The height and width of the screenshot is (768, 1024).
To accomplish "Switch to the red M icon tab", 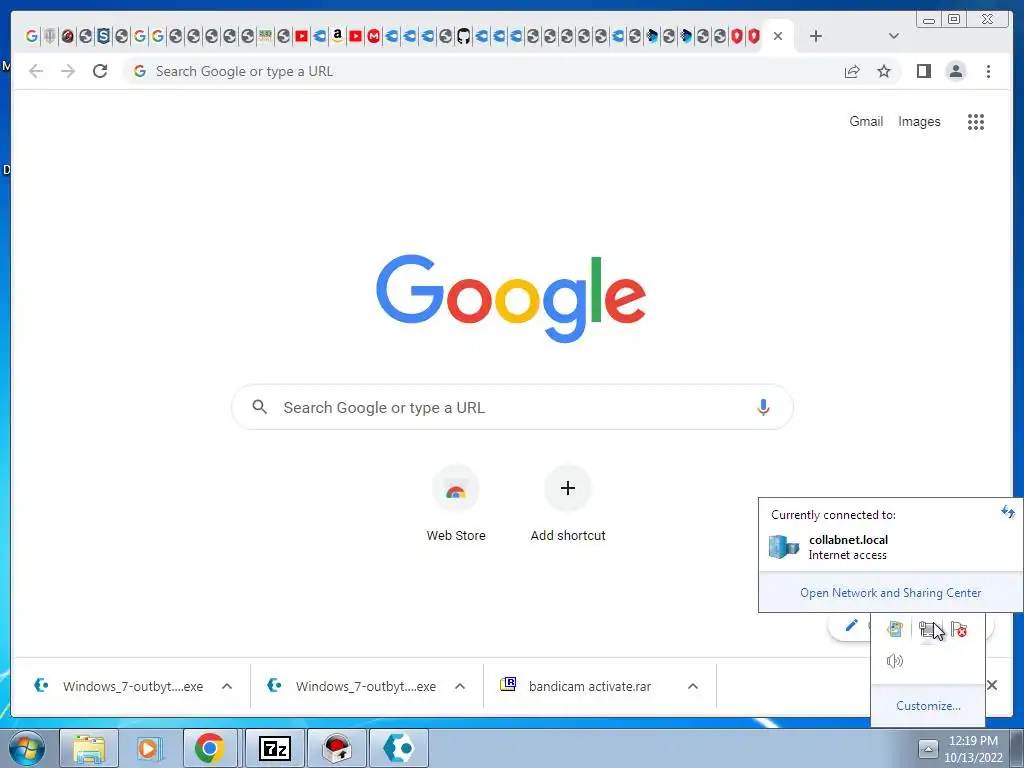I will 373,36.
